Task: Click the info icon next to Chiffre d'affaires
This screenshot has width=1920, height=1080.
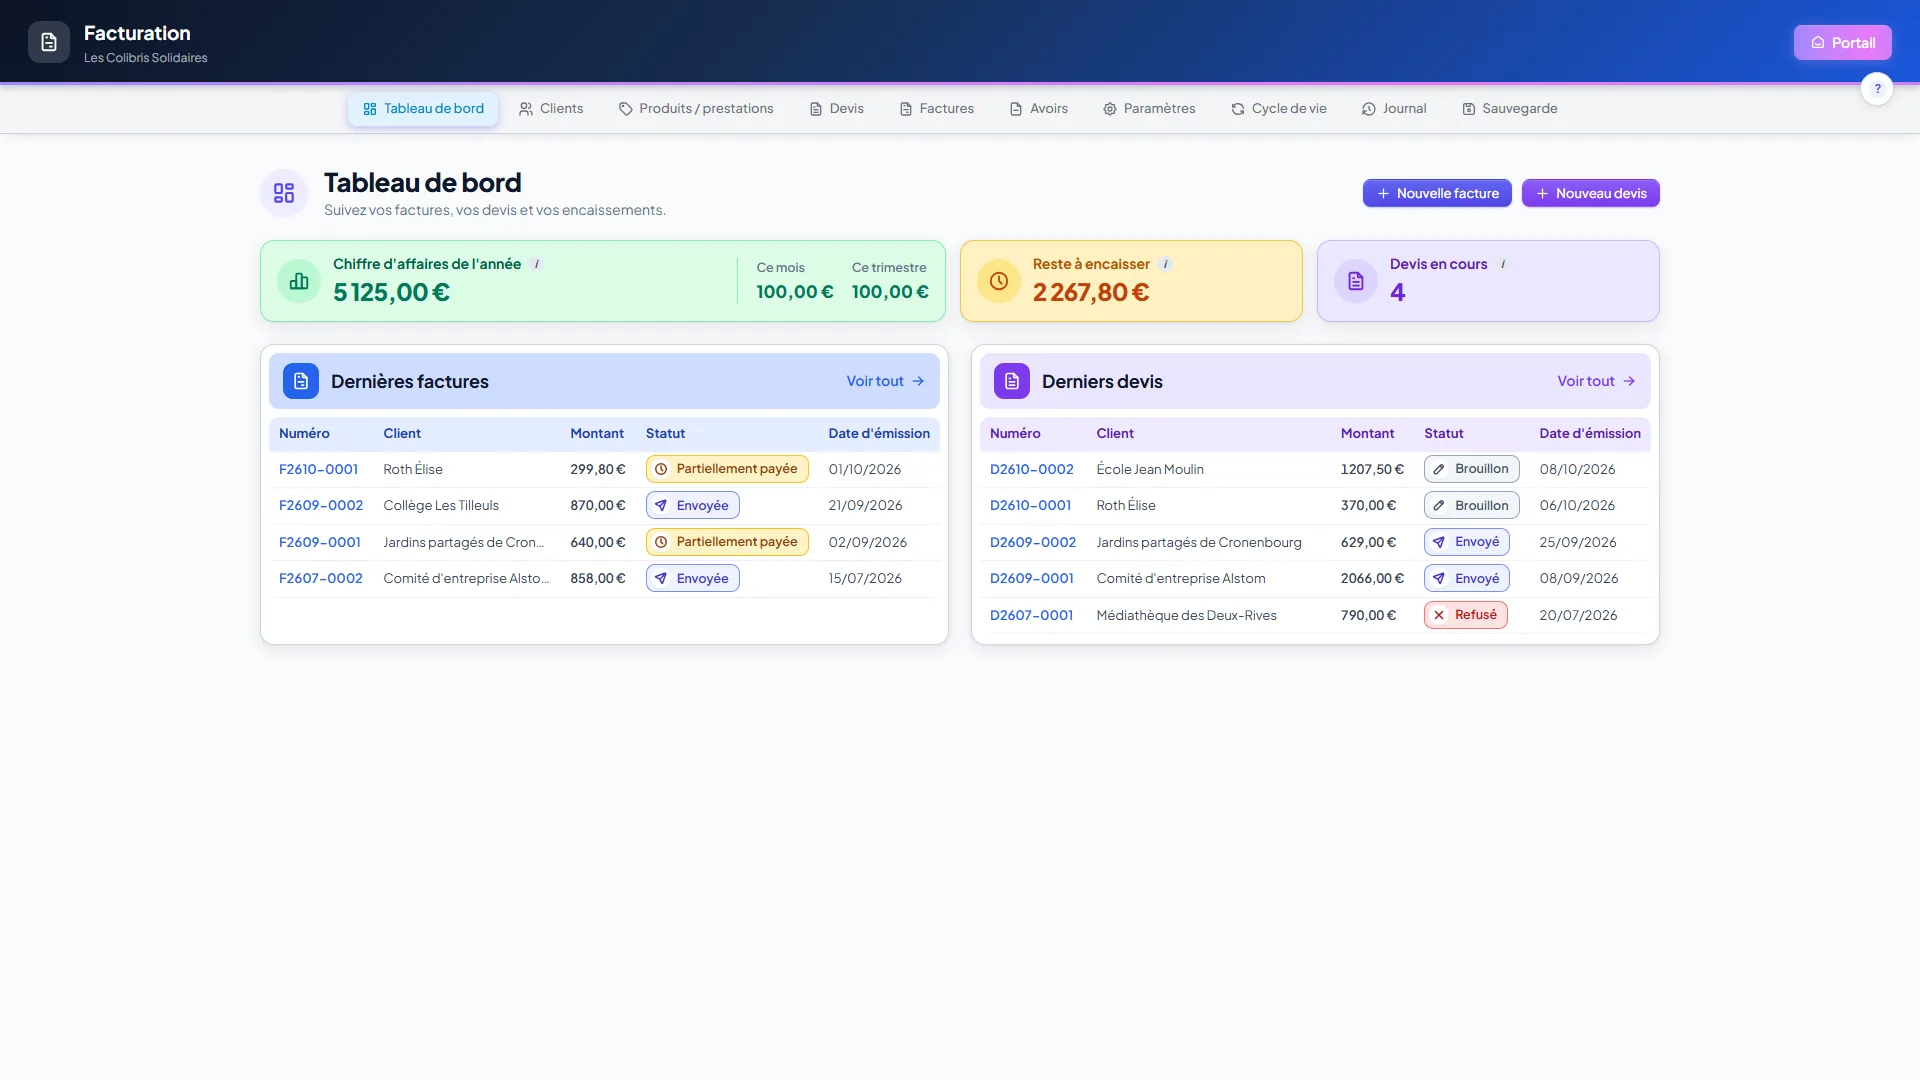Action: 537,264
